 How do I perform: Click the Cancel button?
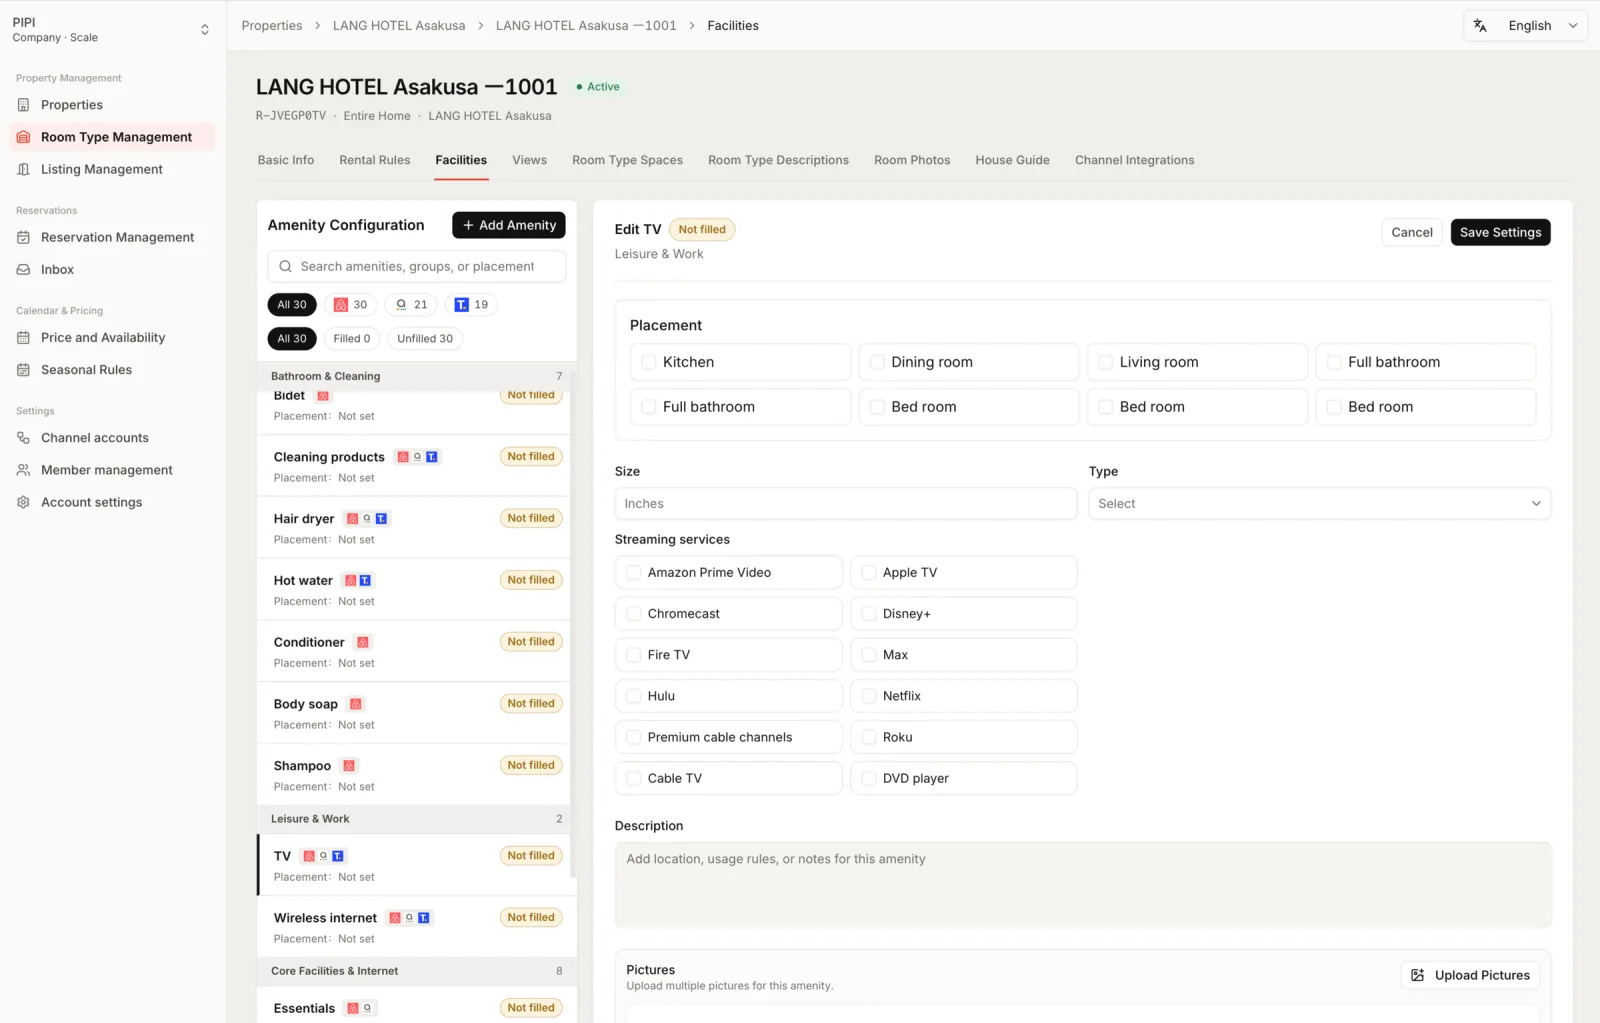point(1412,232)
